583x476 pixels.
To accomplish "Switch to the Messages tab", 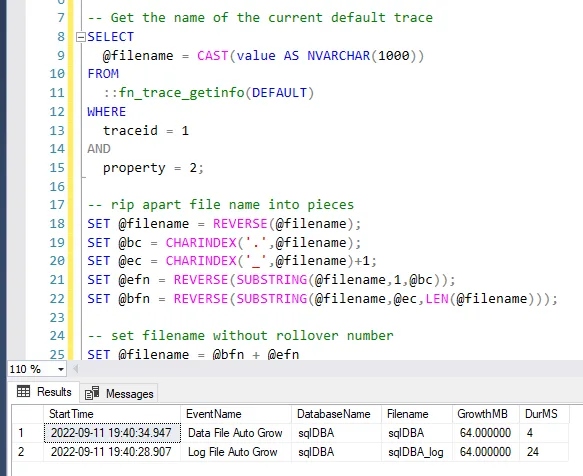I will point(119,393).
